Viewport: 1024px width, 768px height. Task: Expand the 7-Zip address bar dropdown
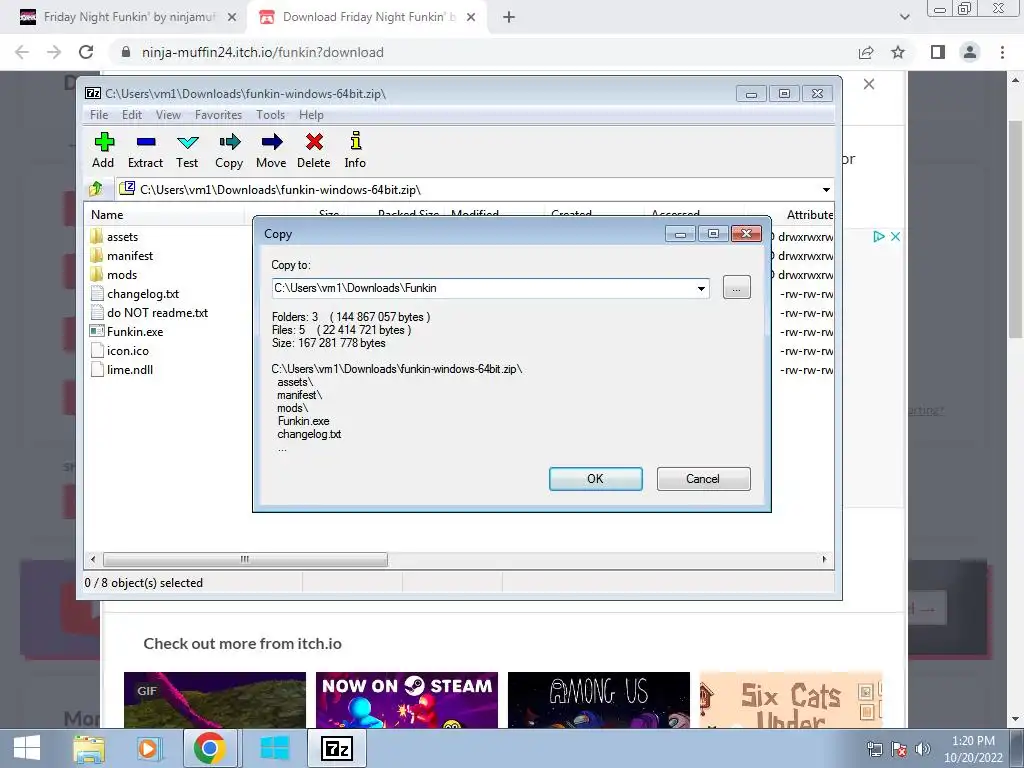point(826,189)
